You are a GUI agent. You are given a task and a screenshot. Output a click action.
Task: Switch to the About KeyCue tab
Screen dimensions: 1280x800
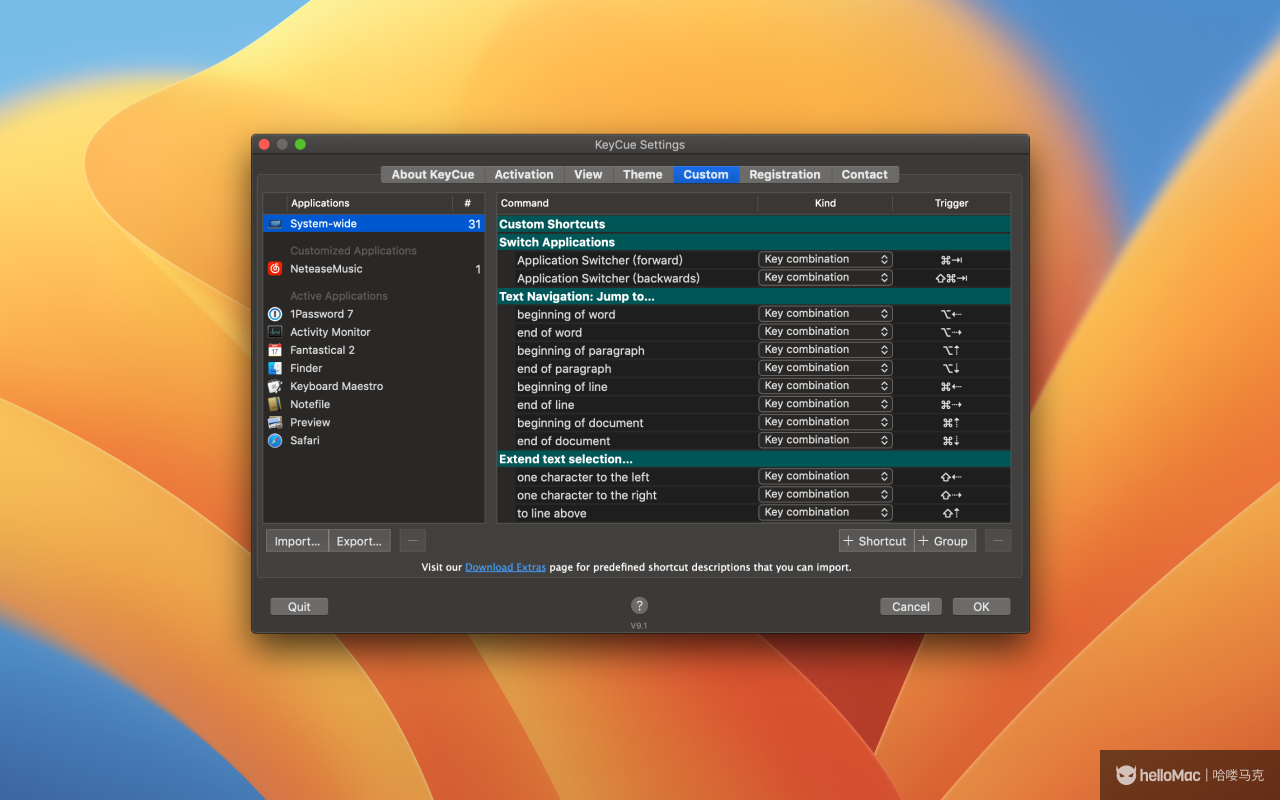(x=432, y=174)
